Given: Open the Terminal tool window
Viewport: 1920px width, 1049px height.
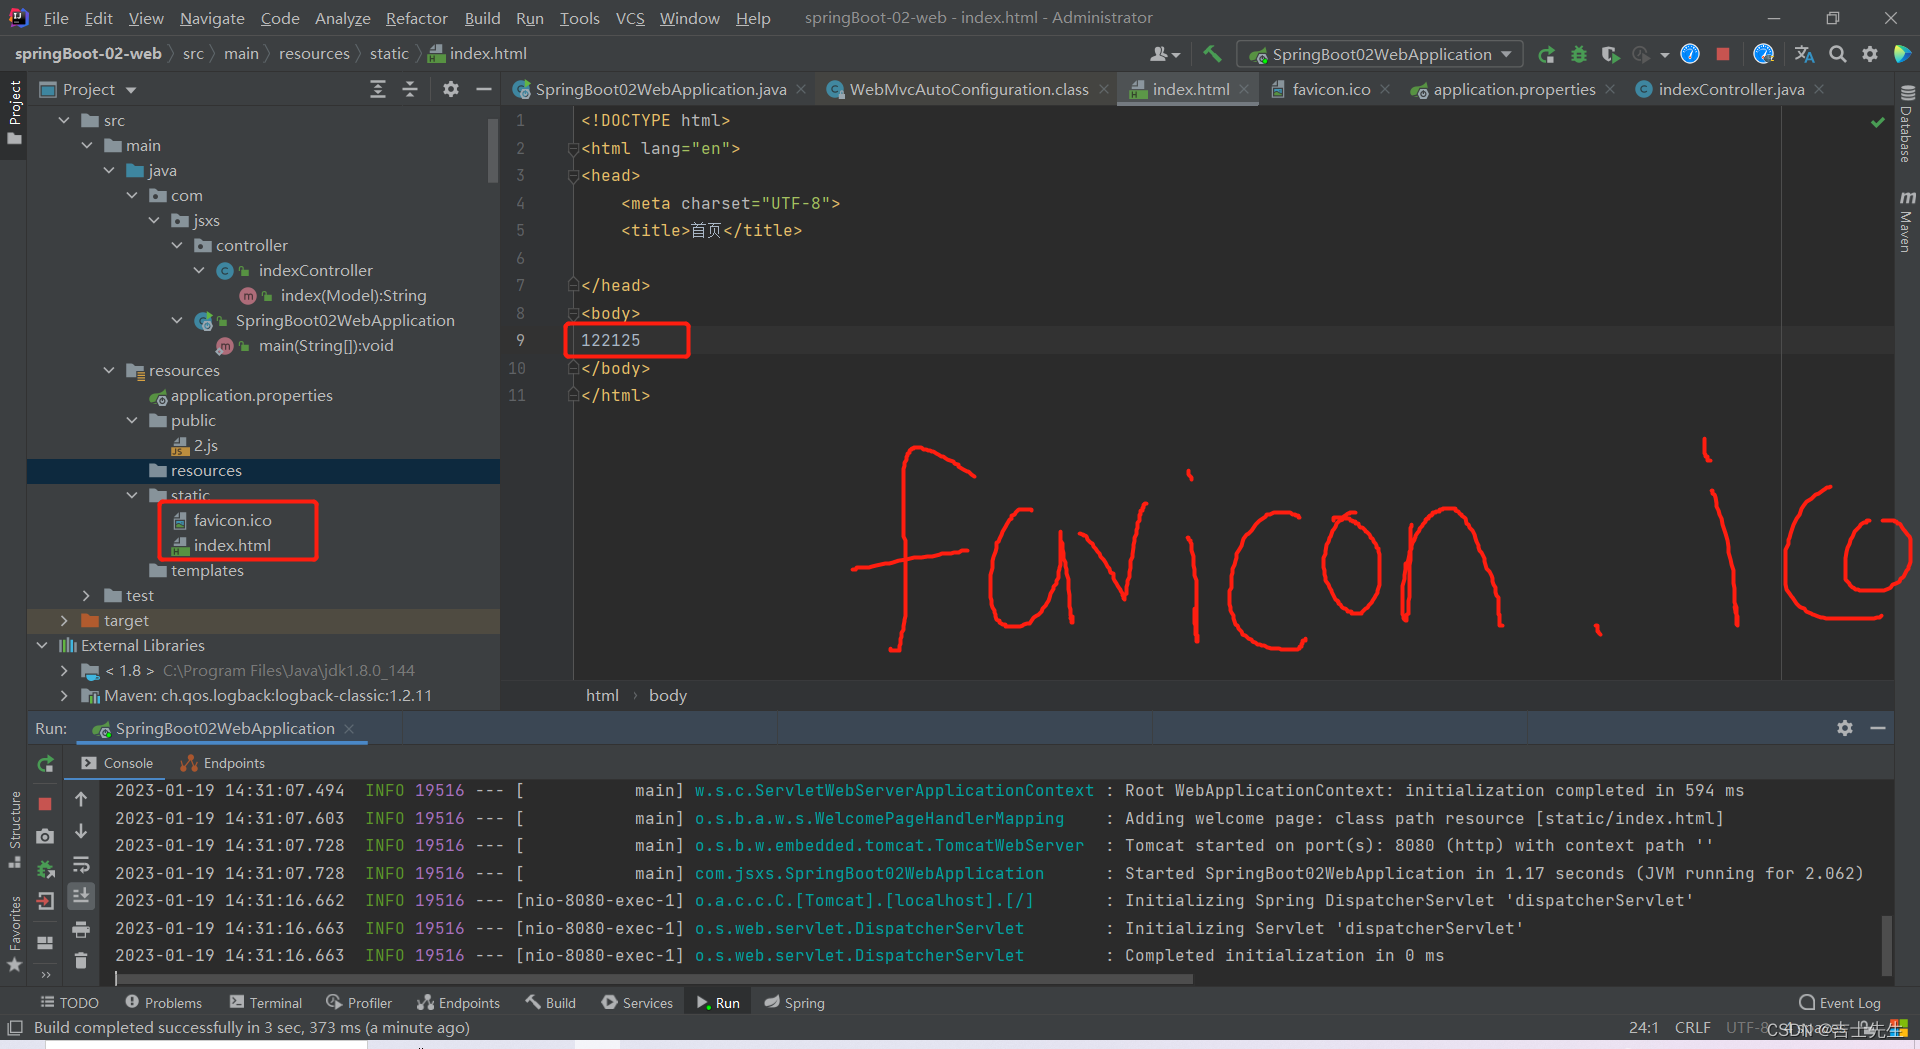Looking at the screenshot, I should (x=265, y=1003).
